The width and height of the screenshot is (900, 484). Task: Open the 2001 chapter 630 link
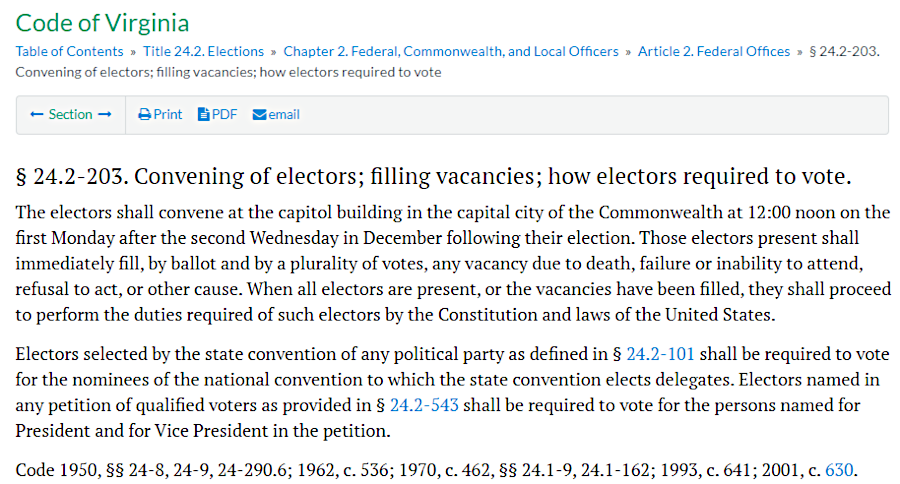pyautogui.click(x=838, y=469)
